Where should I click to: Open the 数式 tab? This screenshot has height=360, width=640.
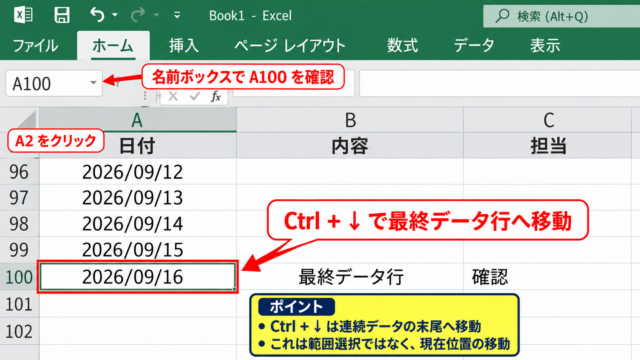402,45
